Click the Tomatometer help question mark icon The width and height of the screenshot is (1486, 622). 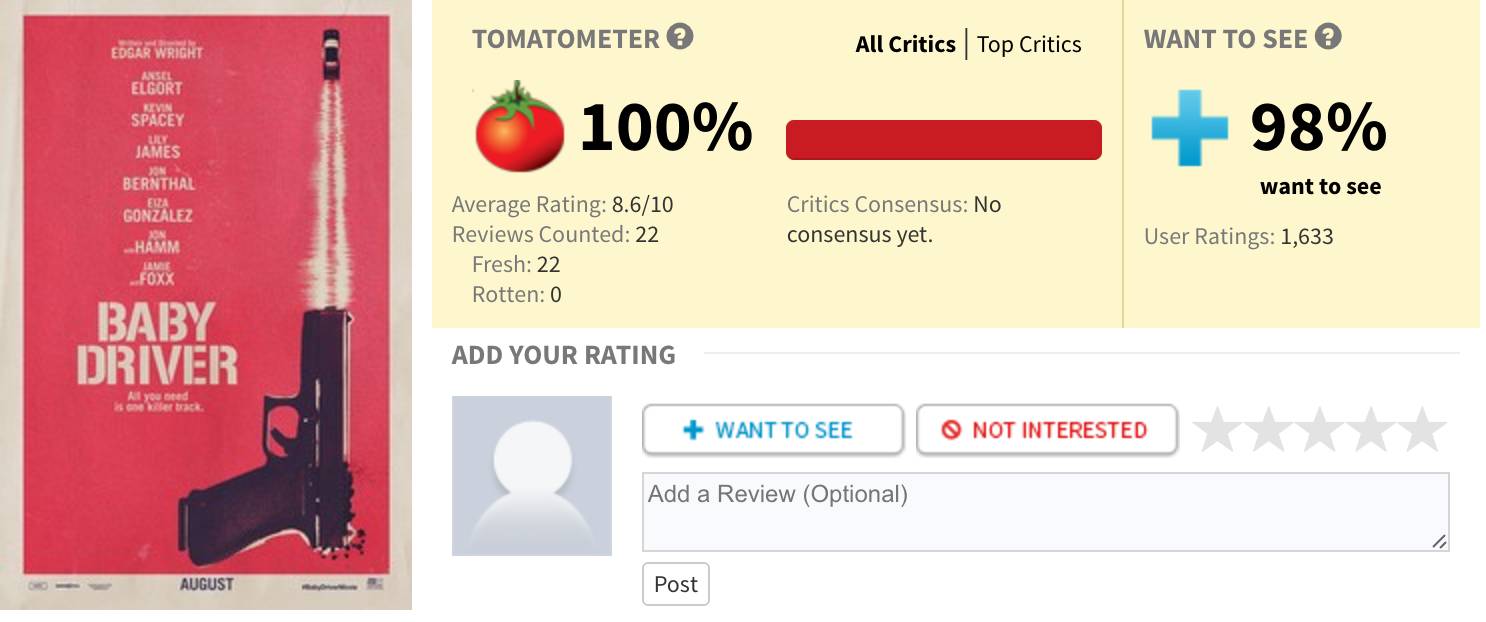[680, 38]
